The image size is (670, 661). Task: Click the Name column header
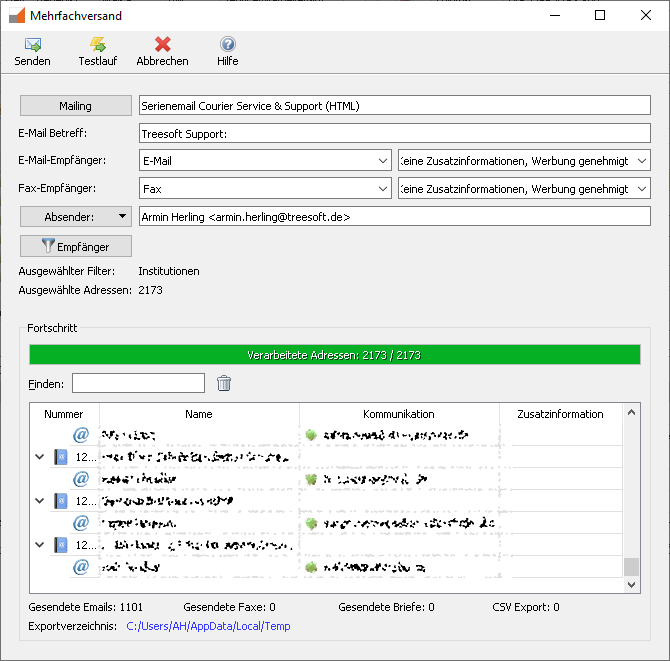tap(199, 414)
